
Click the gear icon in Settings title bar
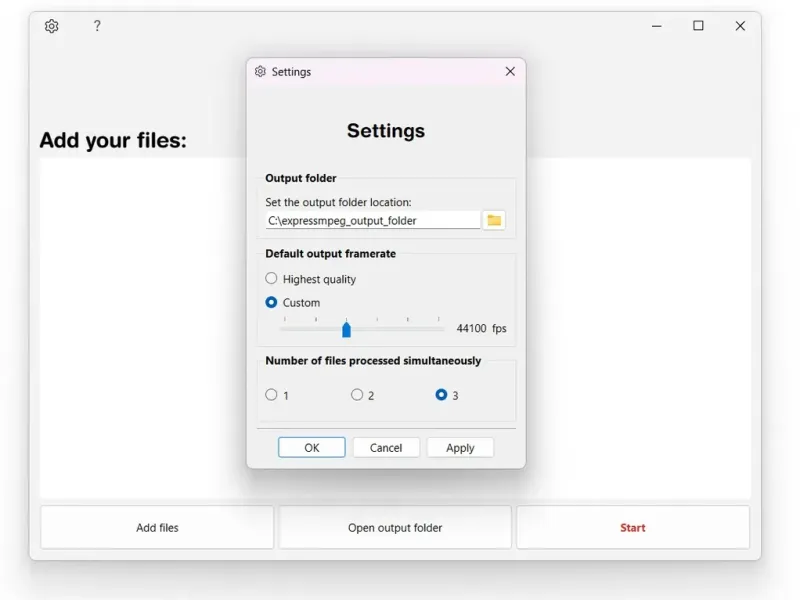pos(260,71)
